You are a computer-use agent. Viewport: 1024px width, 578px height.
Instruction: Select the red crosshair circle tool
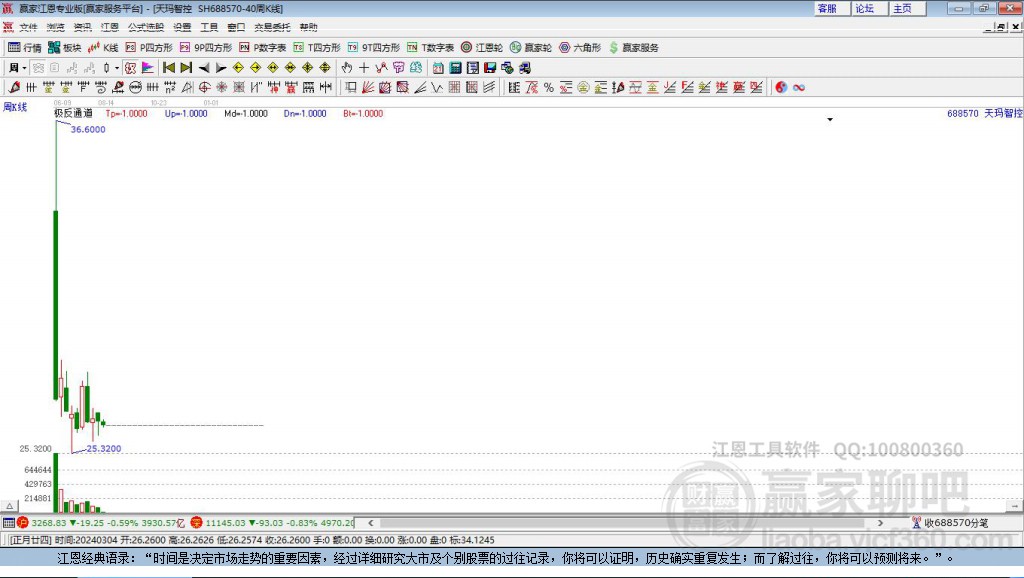coord(204,87)
